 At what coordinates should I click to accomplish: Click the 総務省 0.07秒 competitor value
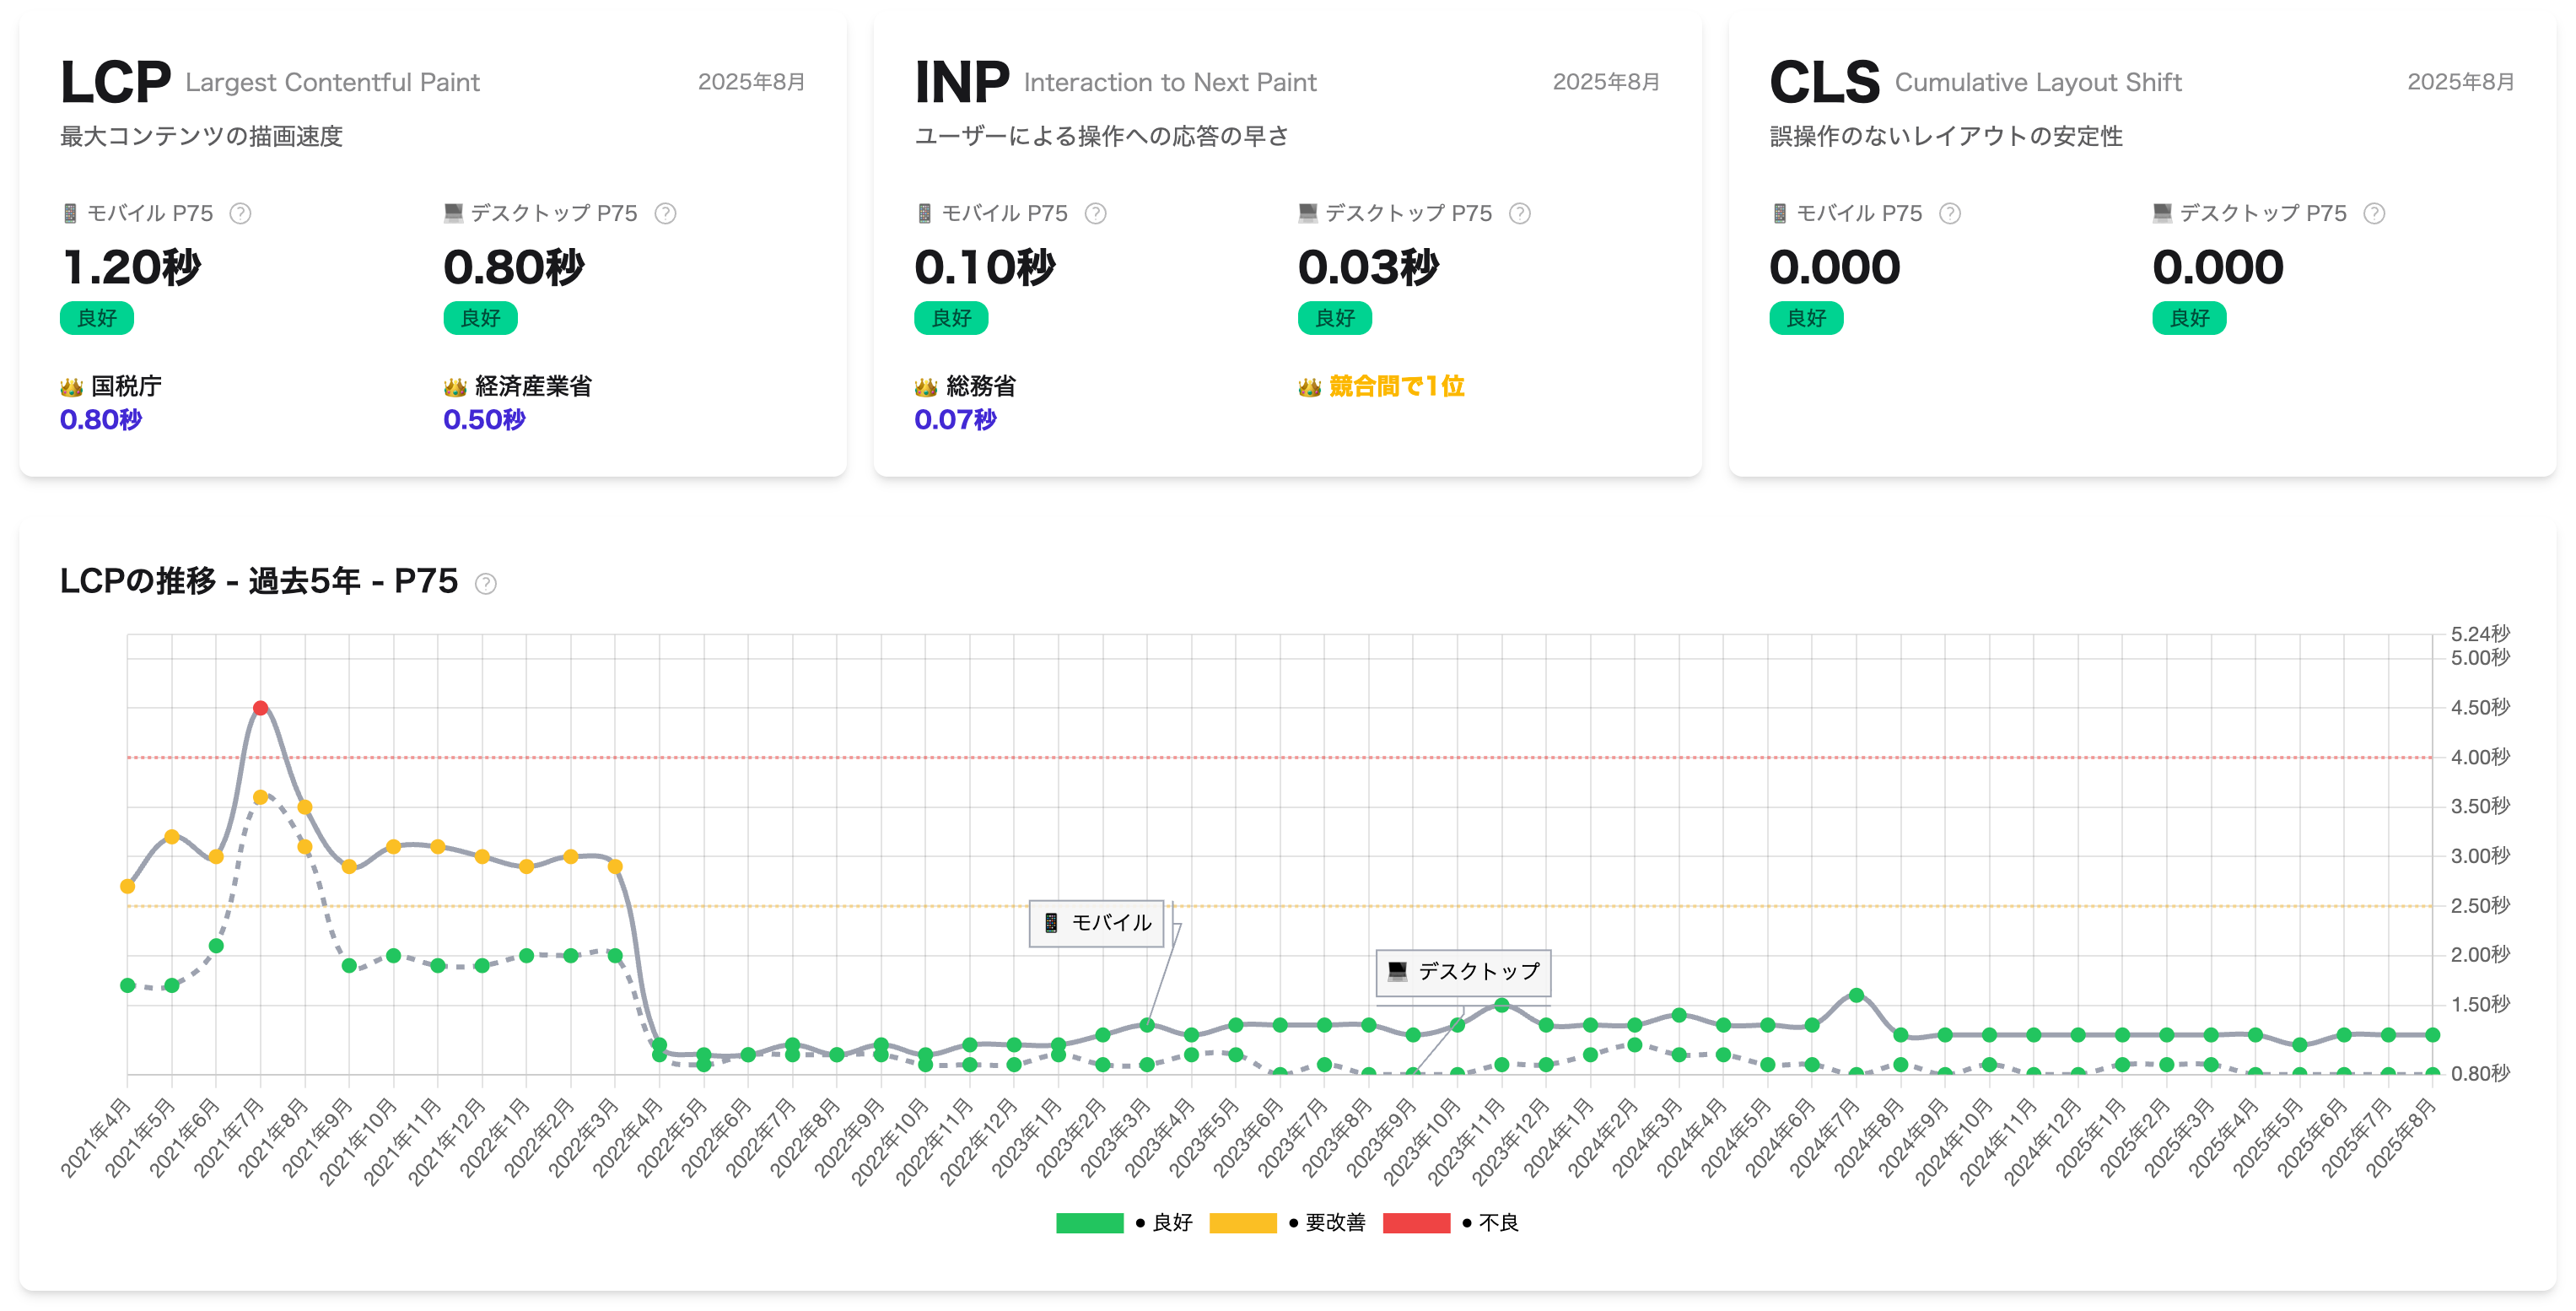(955, 420)
